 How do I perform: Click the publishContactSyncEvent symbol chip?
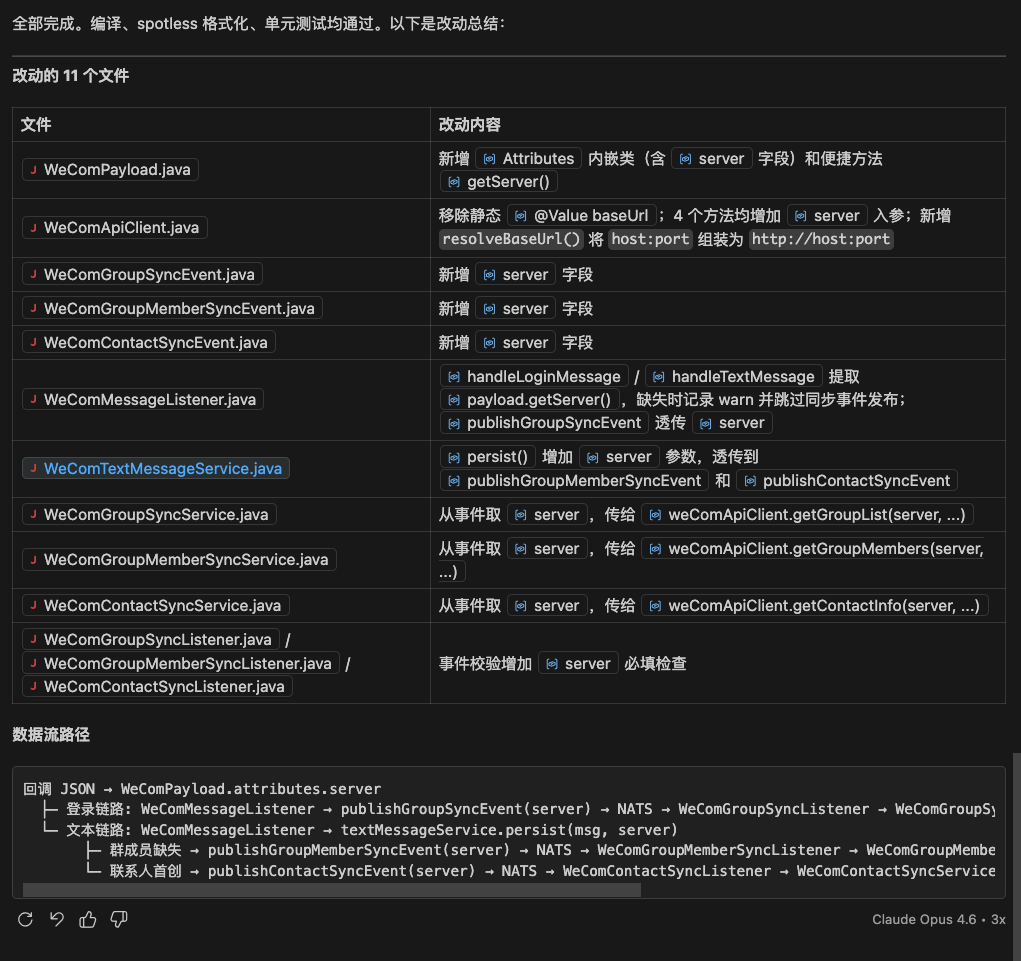[x=847, y=480]
